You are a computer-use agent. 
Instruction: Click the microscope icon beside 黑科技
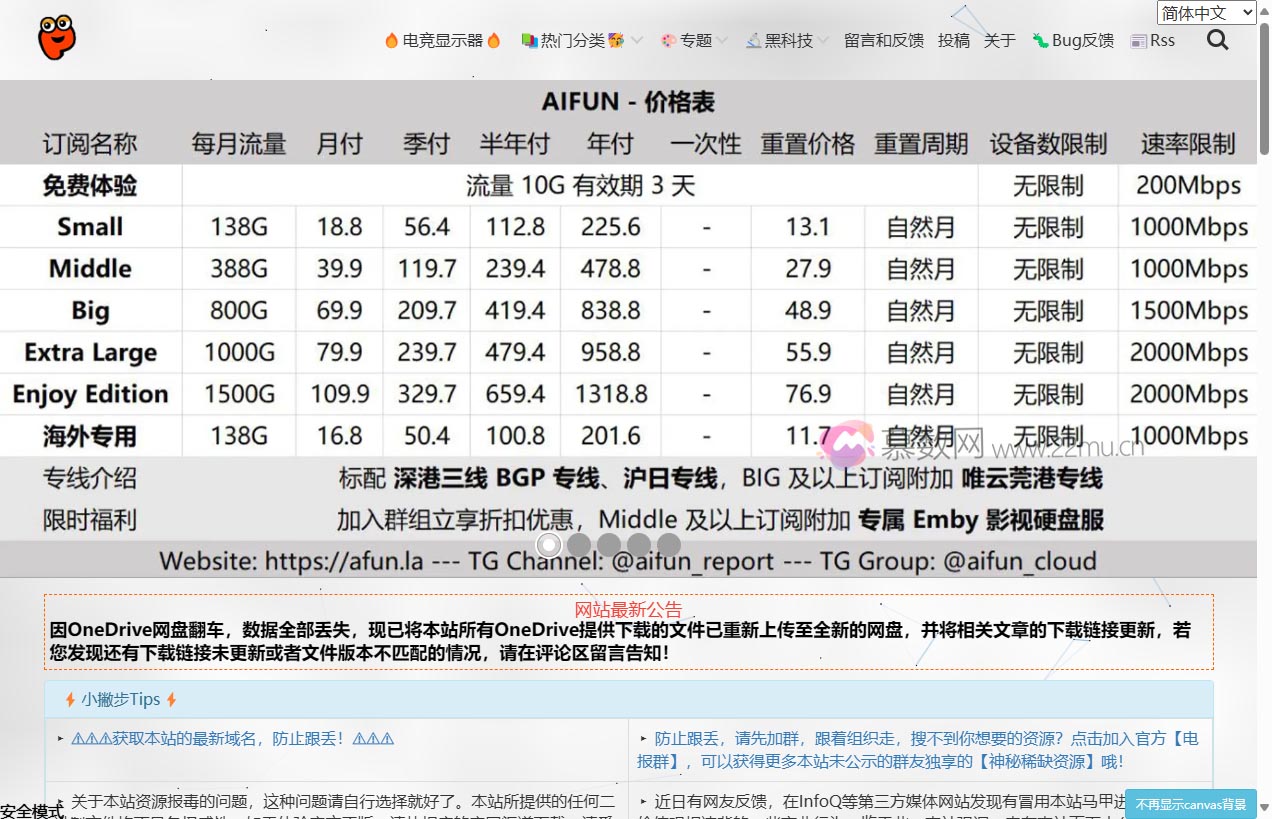tap(754, 40)
